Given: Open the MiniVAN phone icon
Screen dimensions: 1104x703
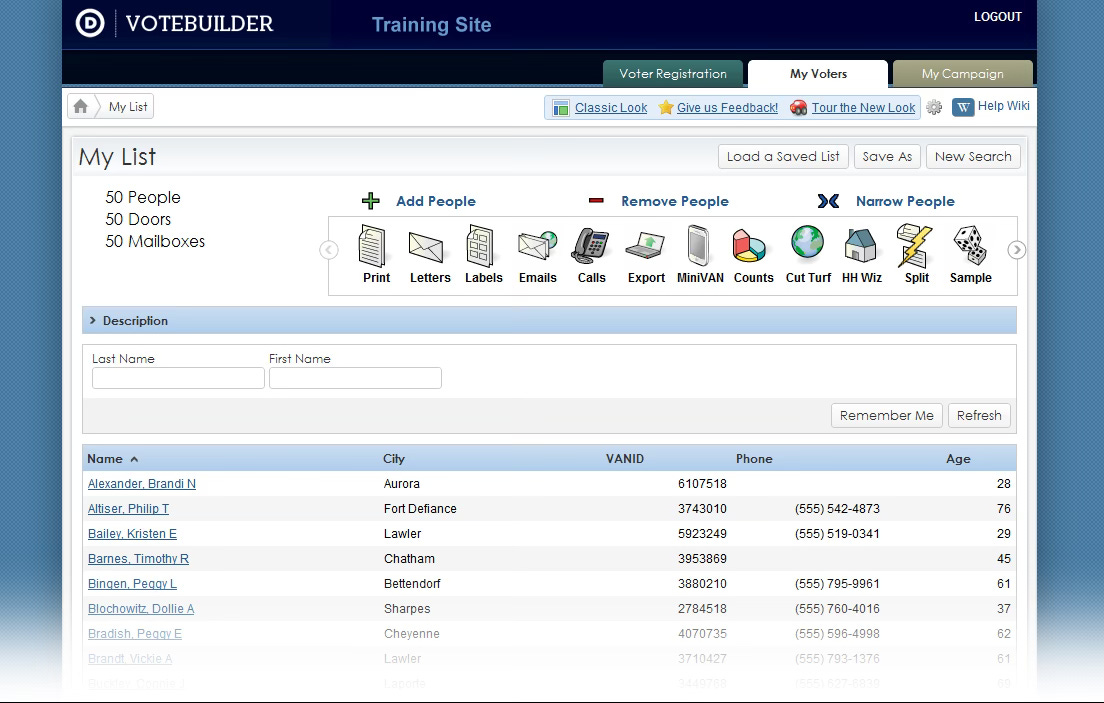Looking at the screenshot, I should (698, 246).
